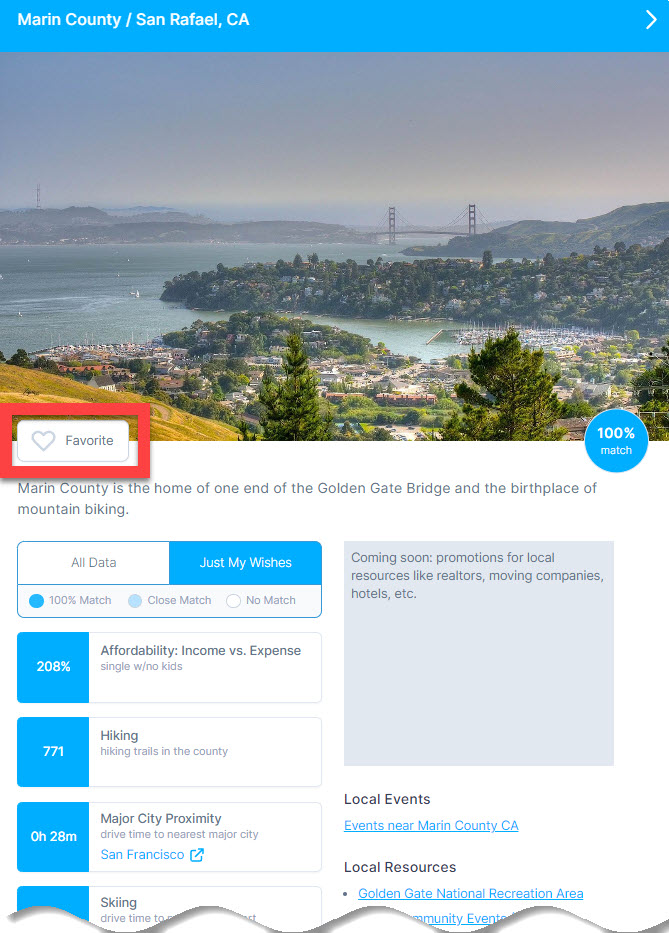Viewport: 669px width, 933px height.
Task: Add Marin County to favorites
Action: [x=73, y=441]
